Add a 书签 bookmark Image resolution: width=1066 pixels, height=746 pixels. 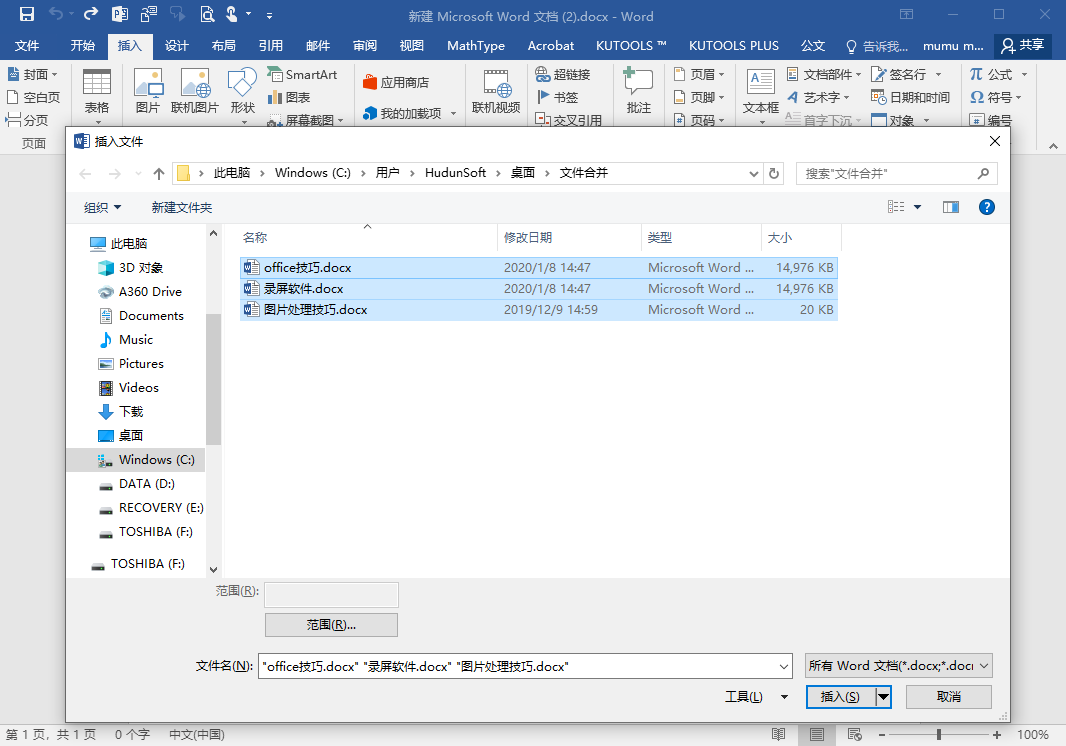point(557,97)
